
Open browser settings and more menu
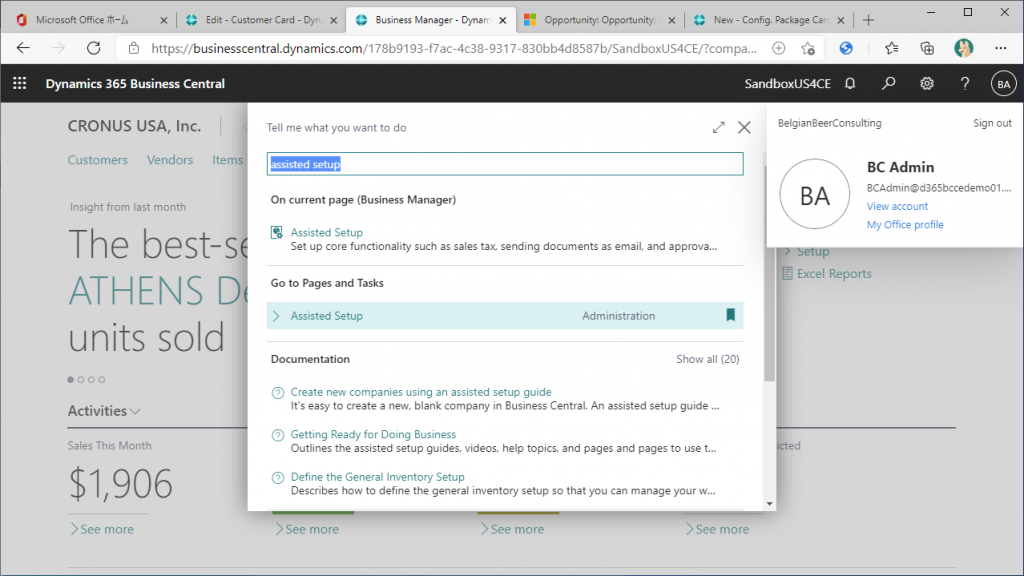[x=1000, y=48]
